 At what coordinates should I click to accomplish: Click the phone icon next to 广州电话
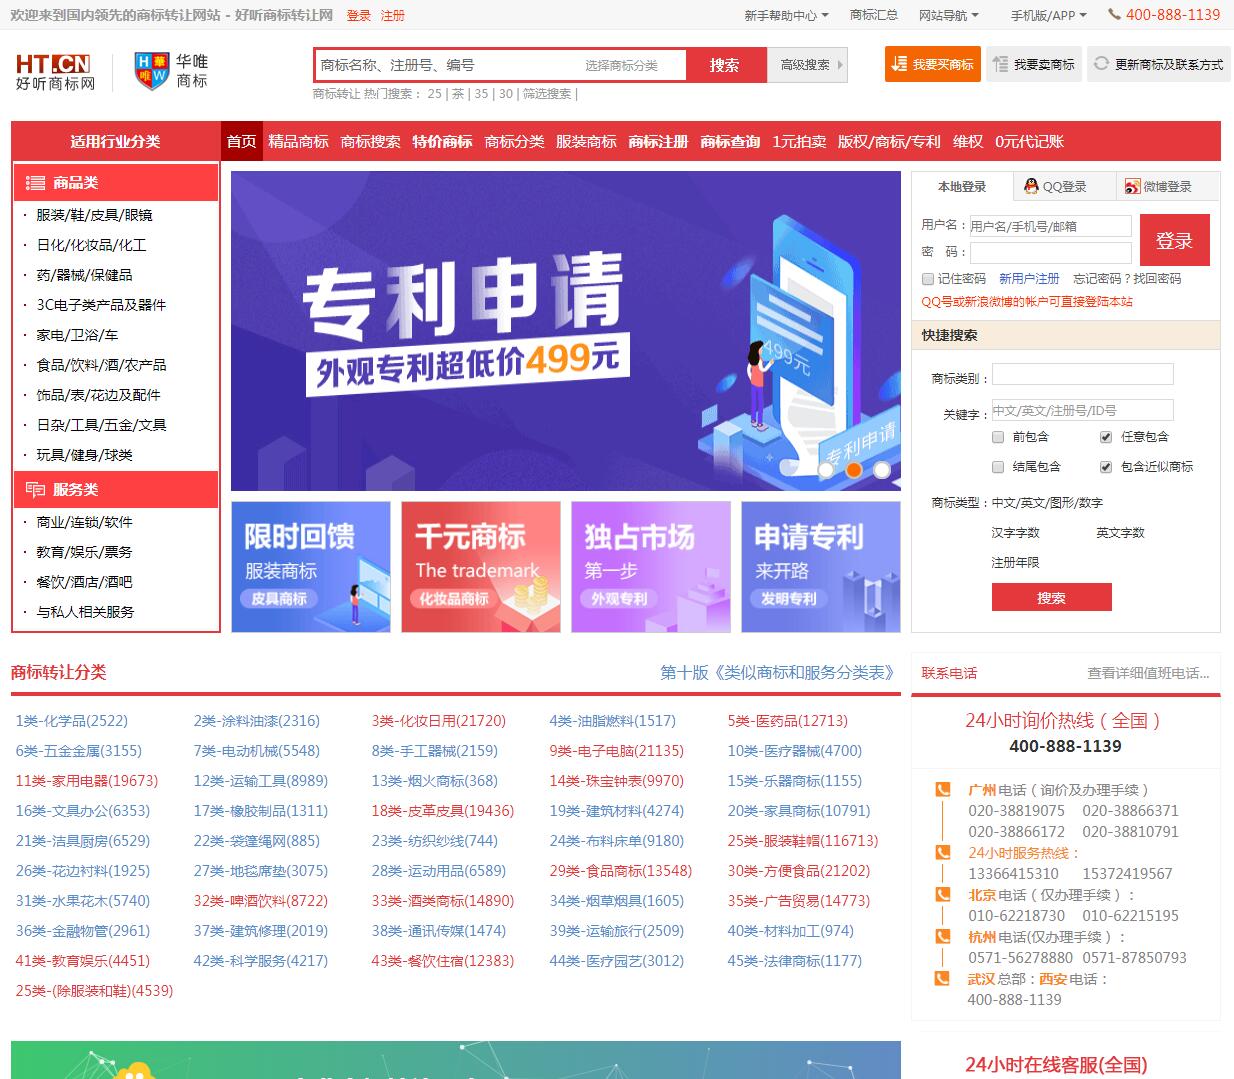pos(942,790)
